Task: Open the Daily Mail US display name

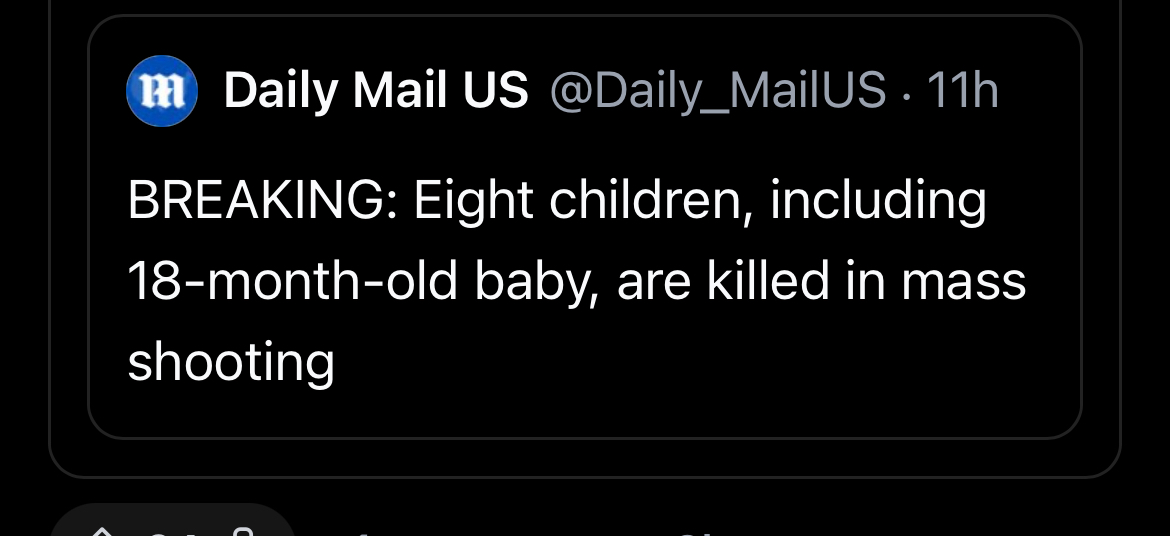Action: pyautogui.click(x=375, y=92)
